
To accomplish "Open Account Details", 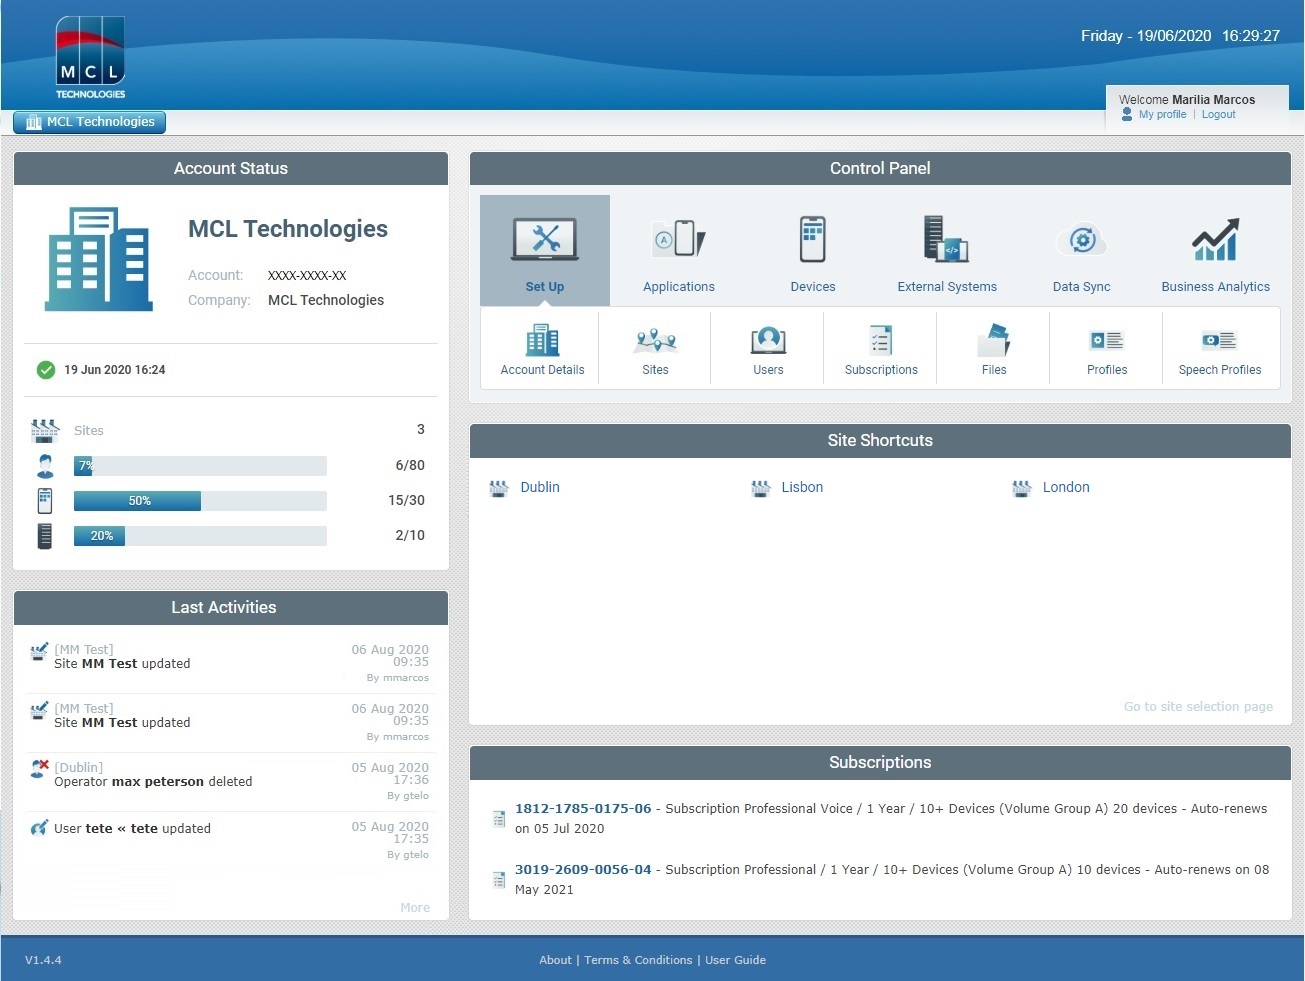I will tap(542, 348).
